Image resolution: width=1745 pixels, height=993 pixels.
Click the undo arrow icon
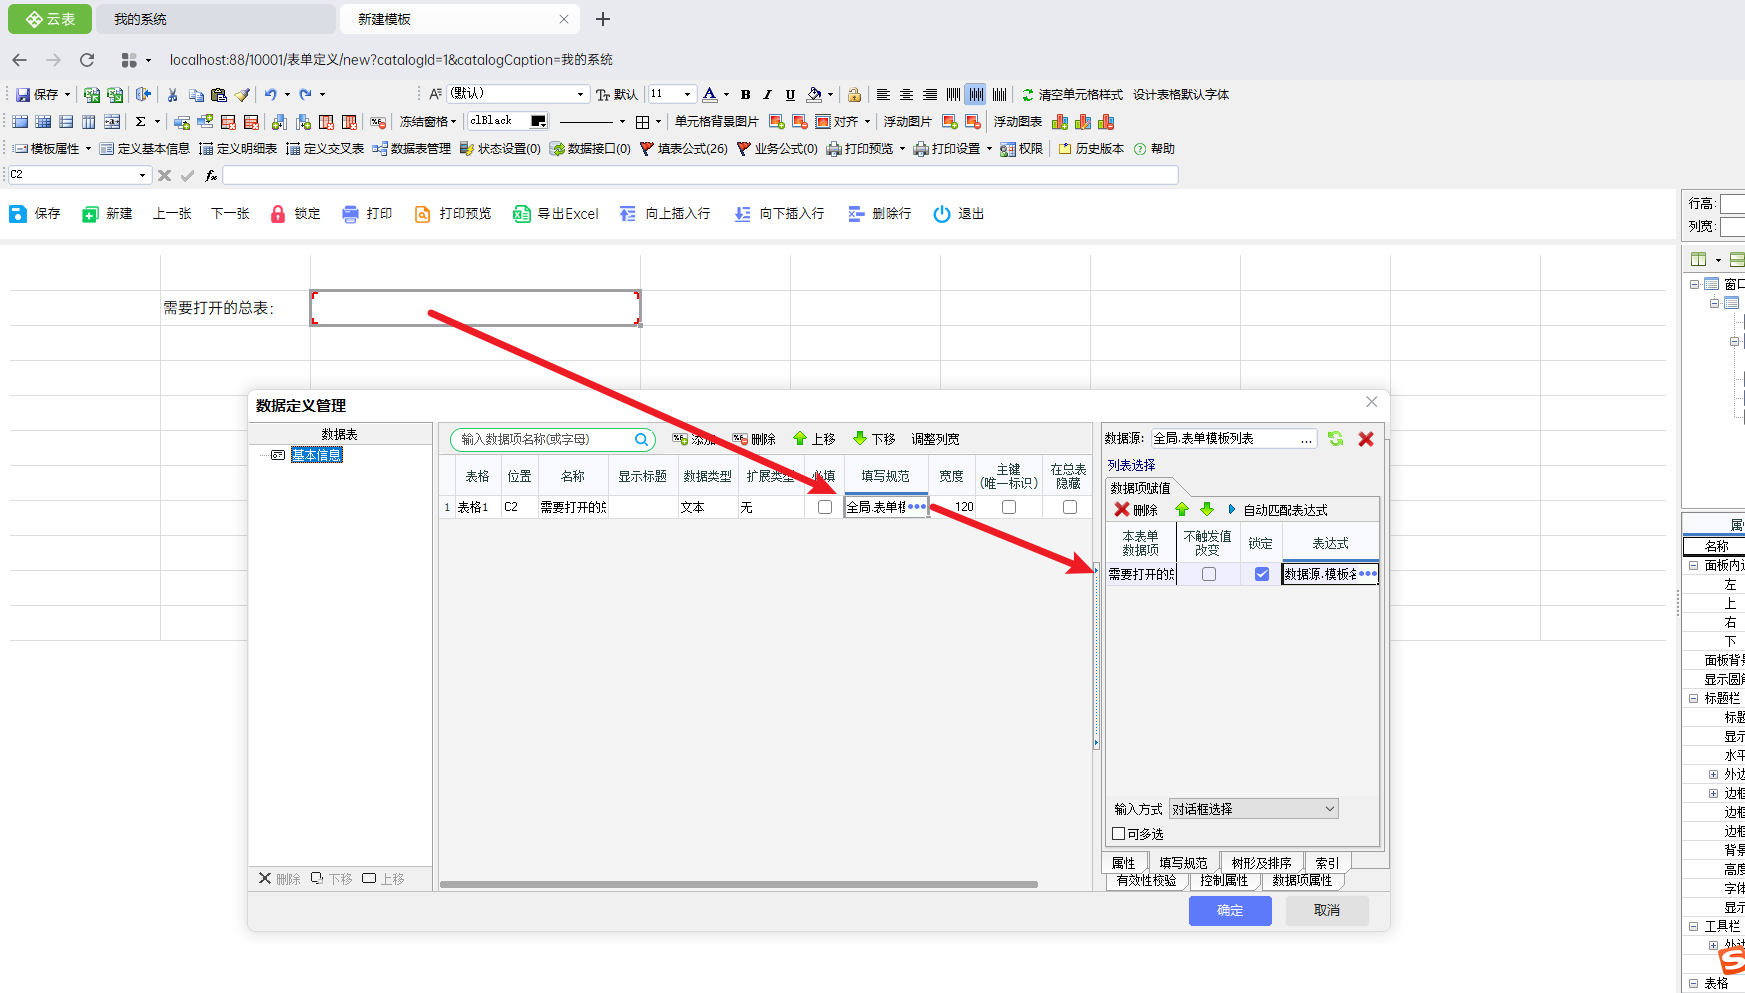pos(270,95)
